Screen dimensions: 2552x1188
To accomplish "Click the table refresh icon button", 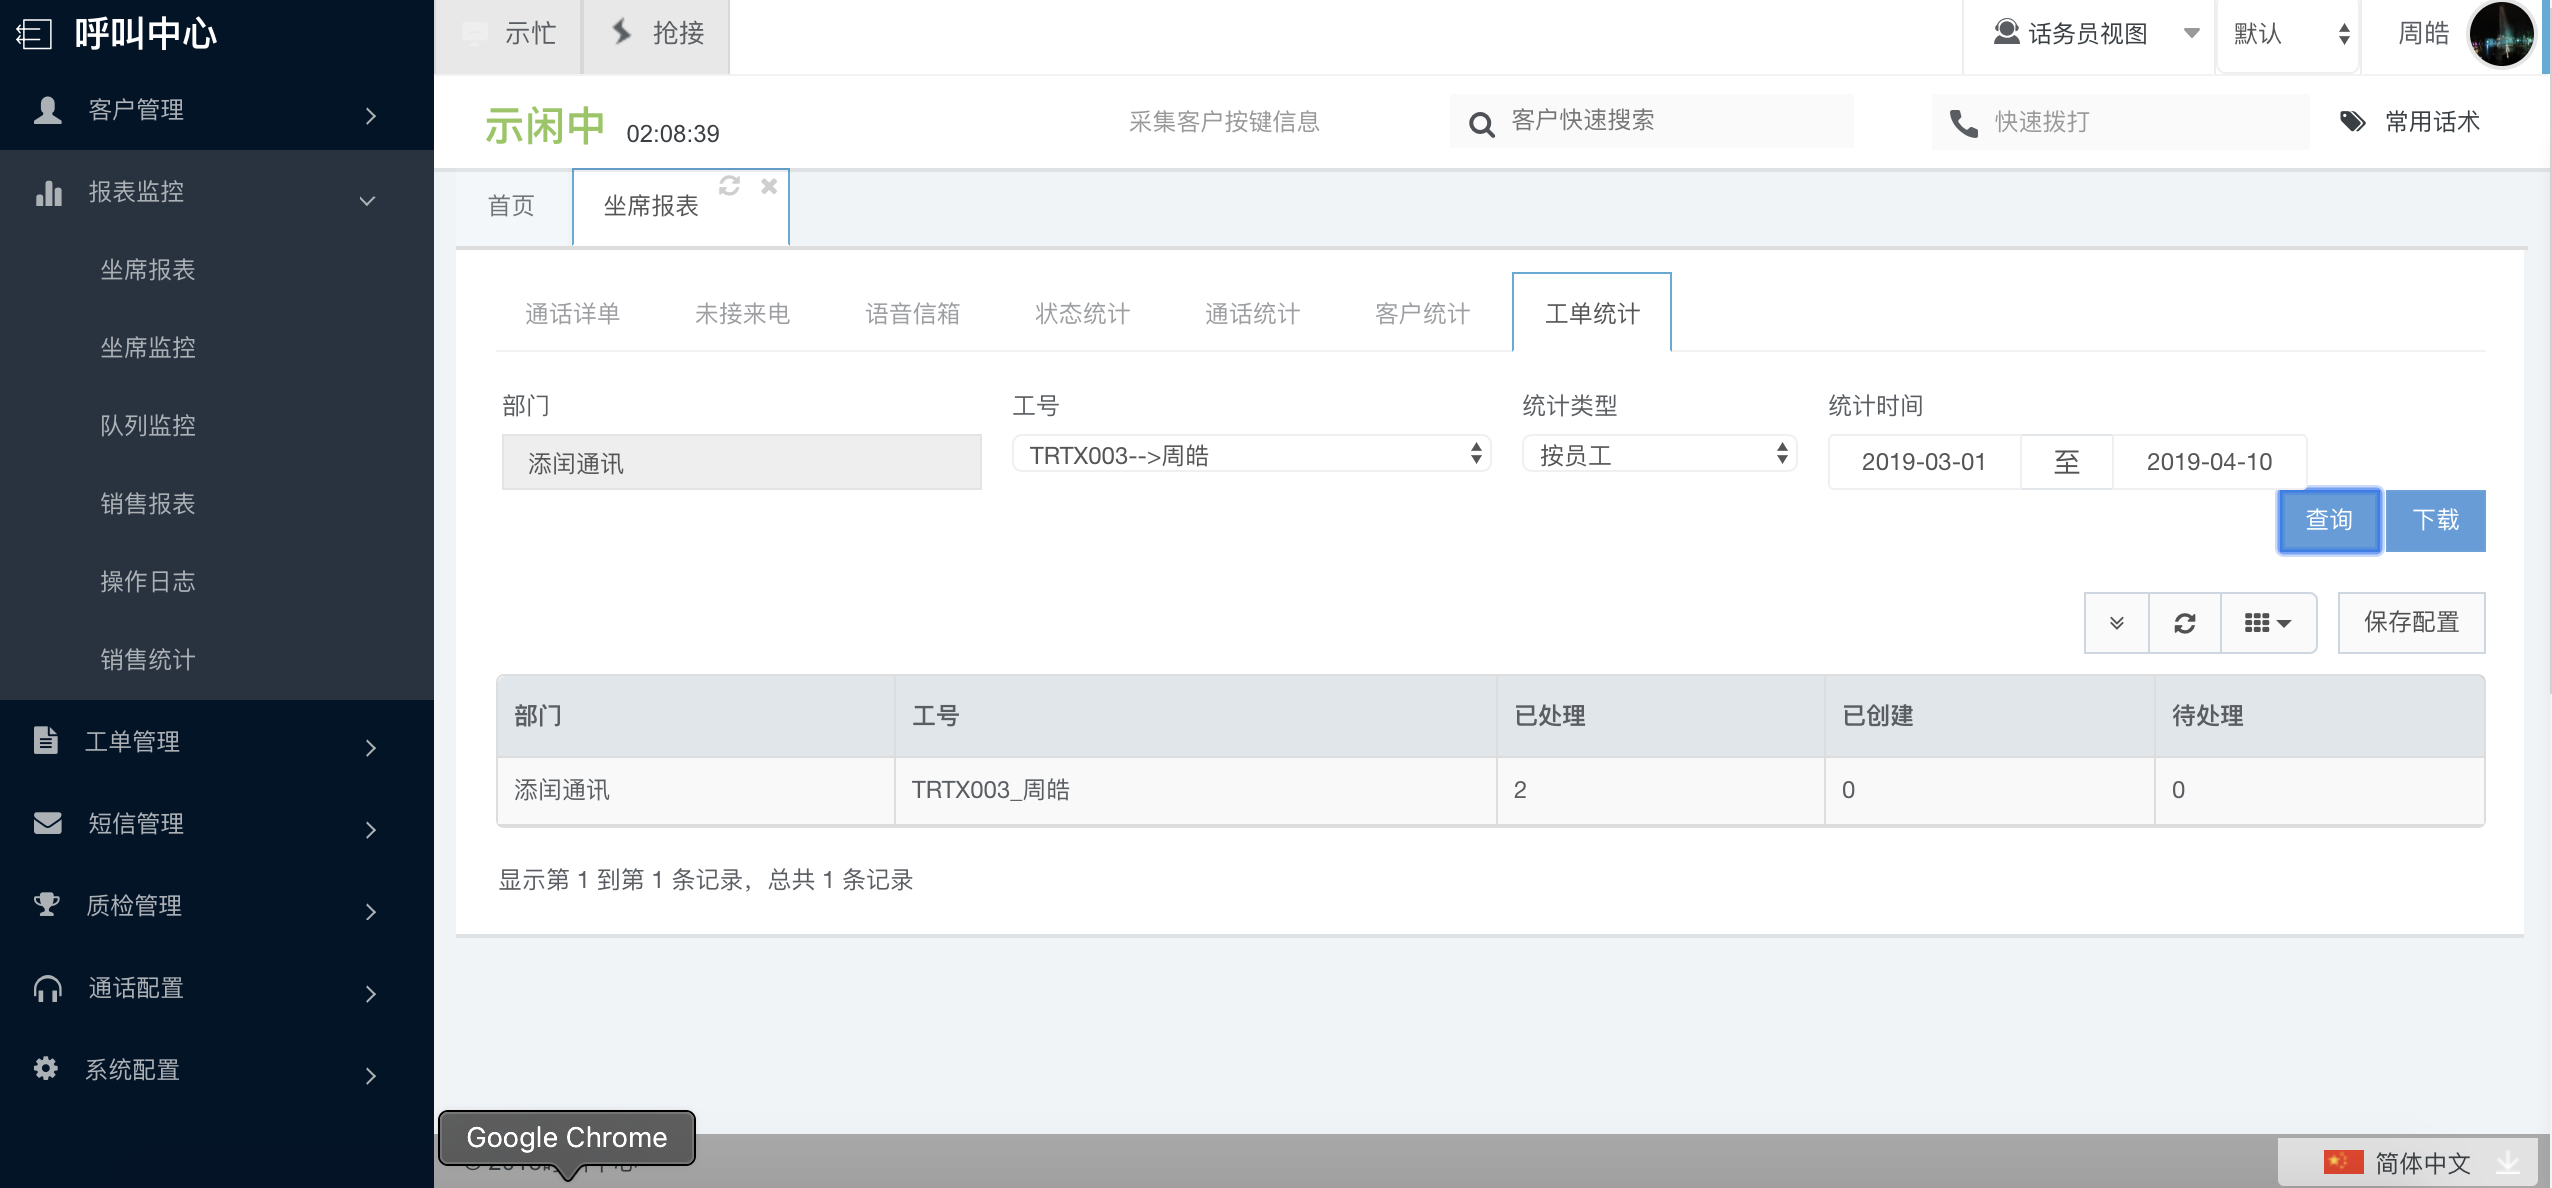I will point(2184,623).
